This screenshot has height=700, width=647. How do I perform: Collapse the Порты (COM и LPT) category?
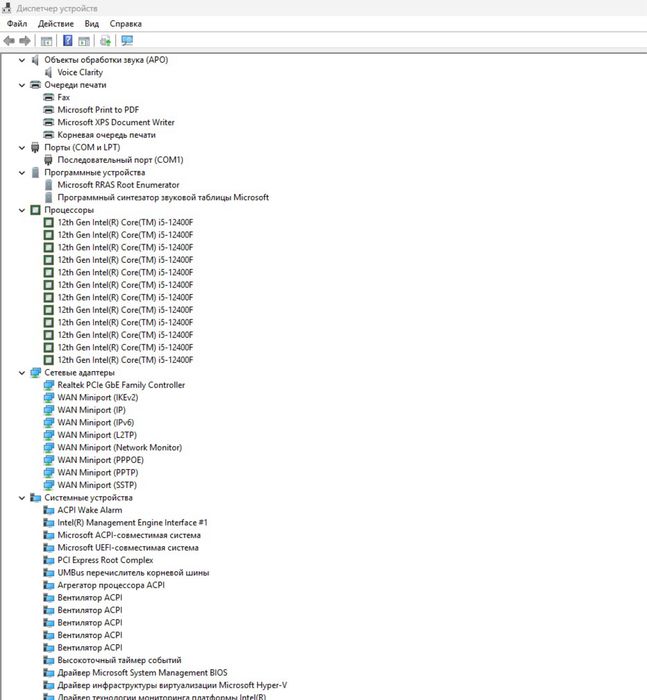(22, 147)
